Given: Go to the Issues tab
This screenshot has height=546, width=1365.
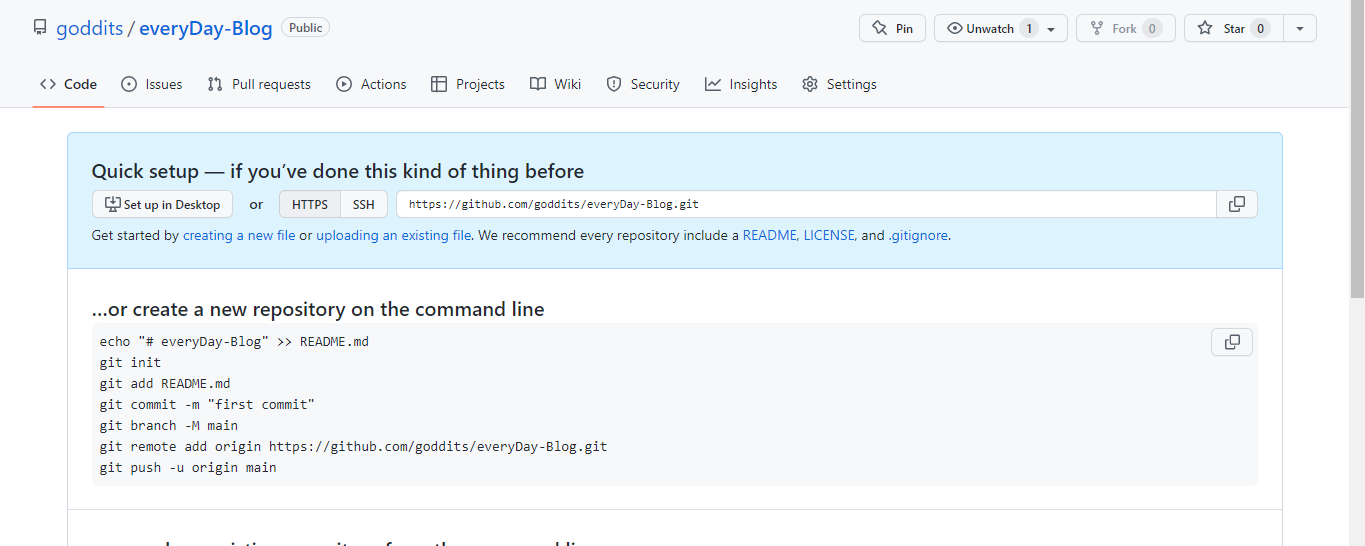Looking at the screenshot, I should coord(151,84).
